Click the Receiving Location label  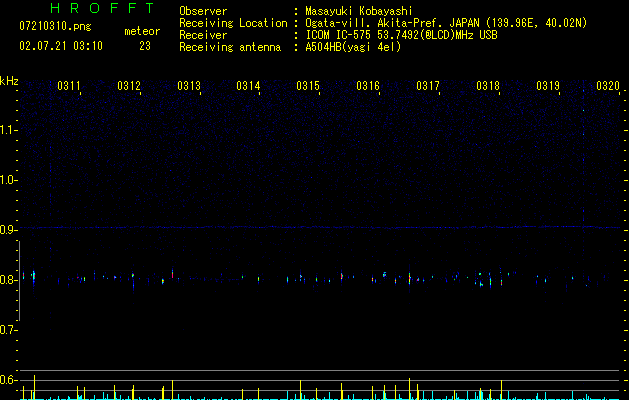(x=233, y=23)
